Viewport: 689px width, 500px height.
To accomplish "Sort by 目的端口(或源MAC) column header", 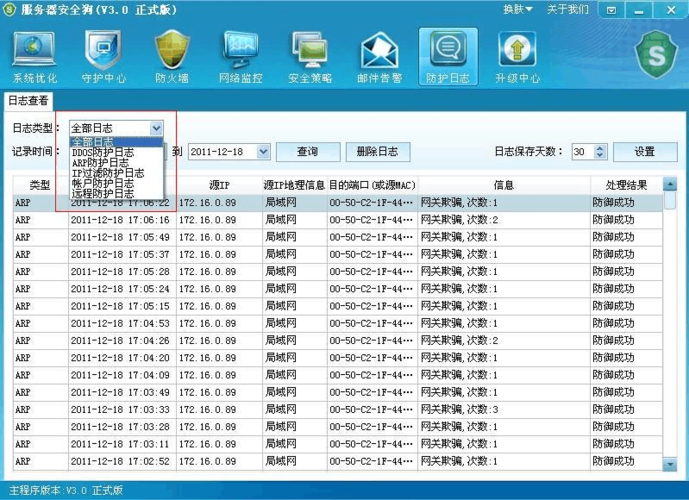I will (x=372, y=185).
